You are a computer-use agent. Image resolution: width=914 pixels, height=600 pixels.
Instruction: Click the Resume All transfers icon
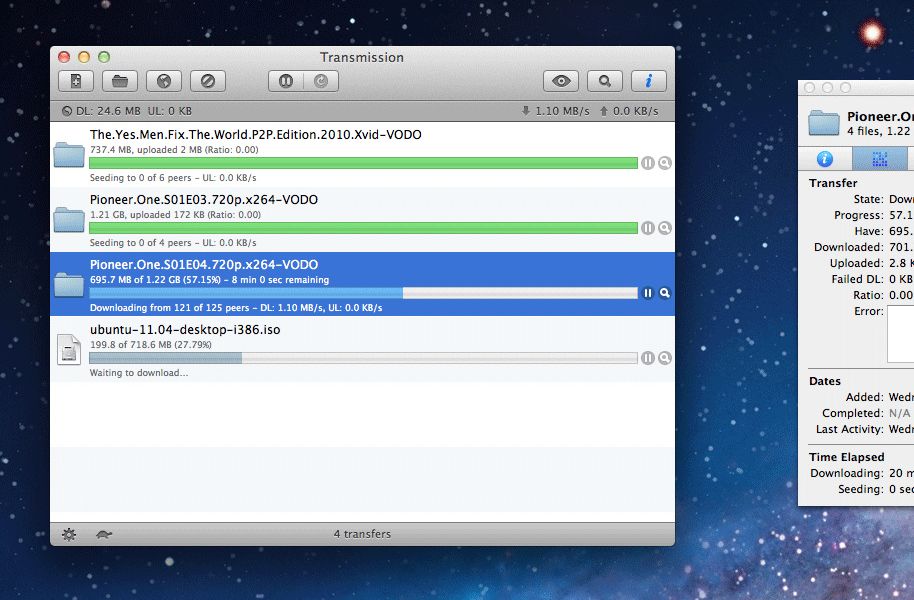tap(322, 80)
